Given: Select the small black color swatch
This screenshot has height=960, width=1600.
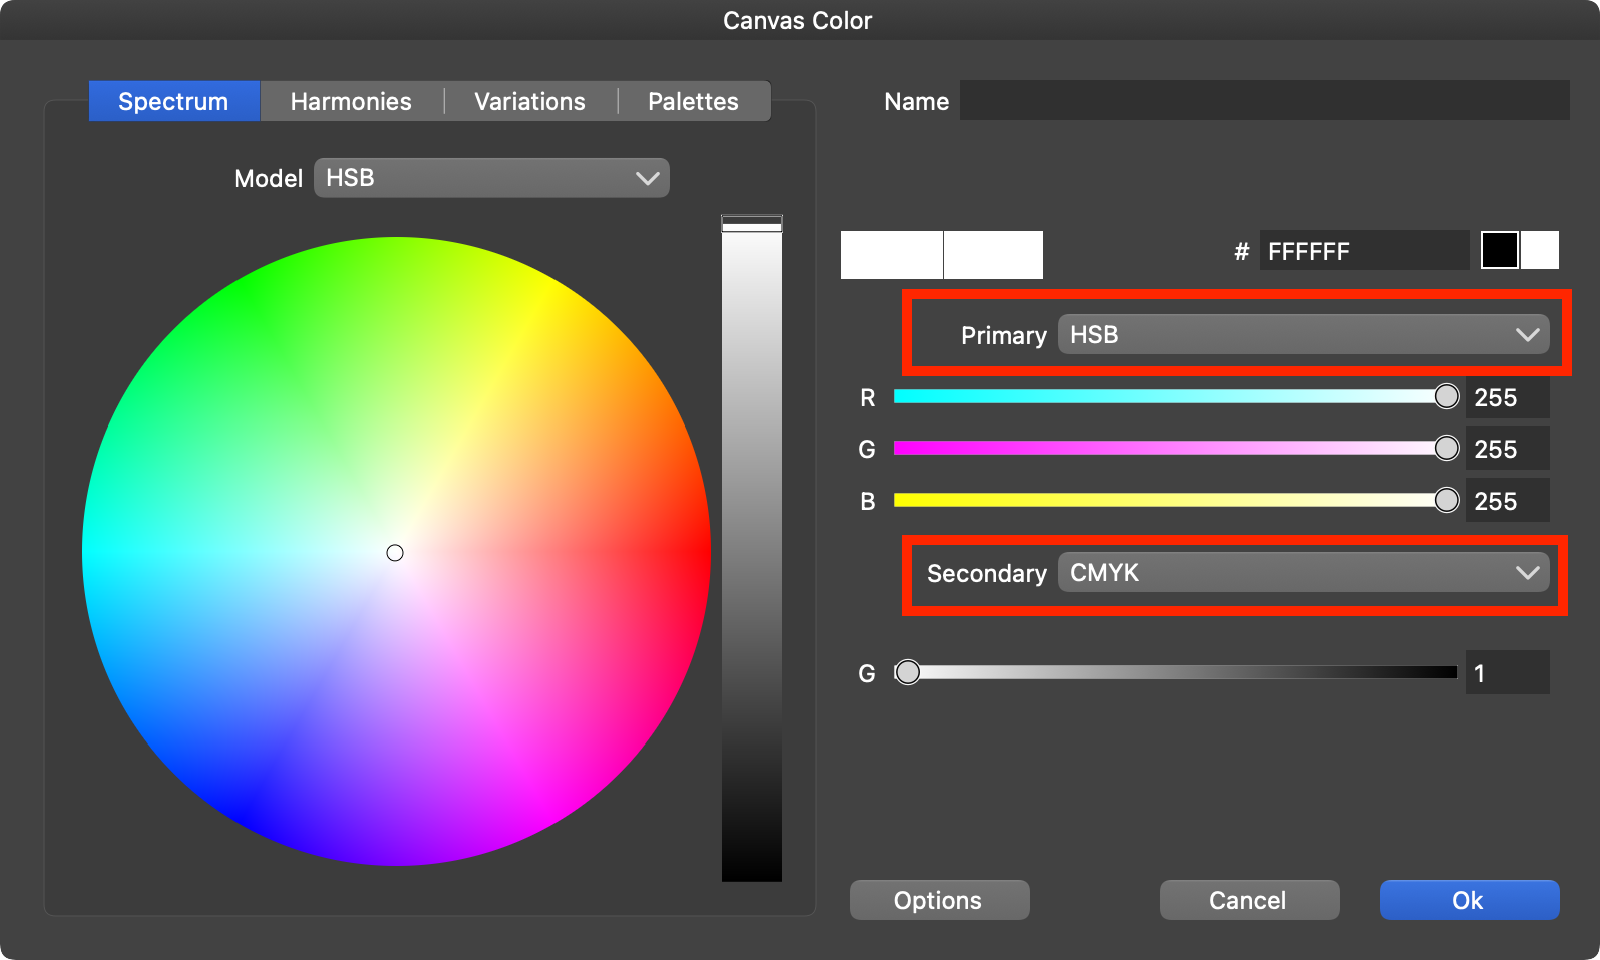Looking at the screenshot, I should [1499, 250].
